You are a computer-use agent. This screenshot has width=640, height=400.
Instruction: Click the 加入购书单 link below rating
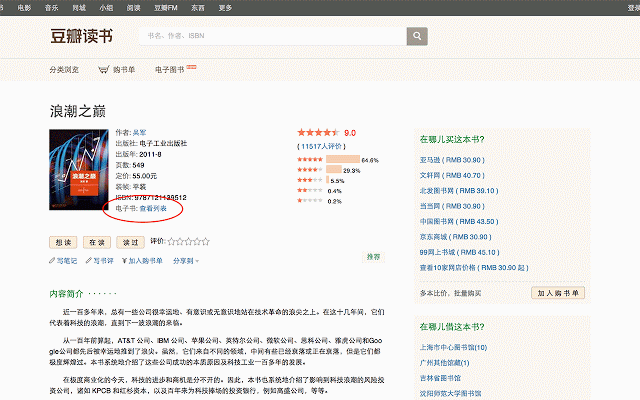point(146,261)
